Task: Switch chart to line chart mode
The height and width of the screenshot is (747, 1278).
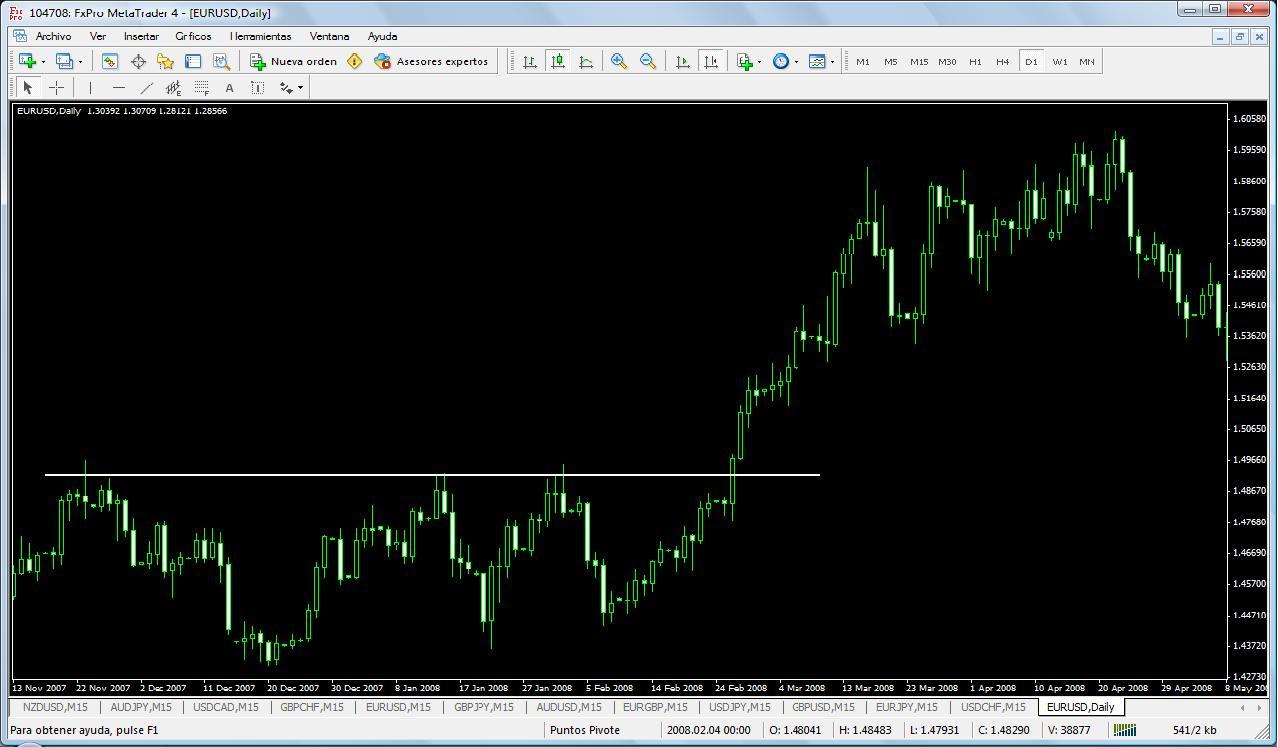Action: coord(586,61)
